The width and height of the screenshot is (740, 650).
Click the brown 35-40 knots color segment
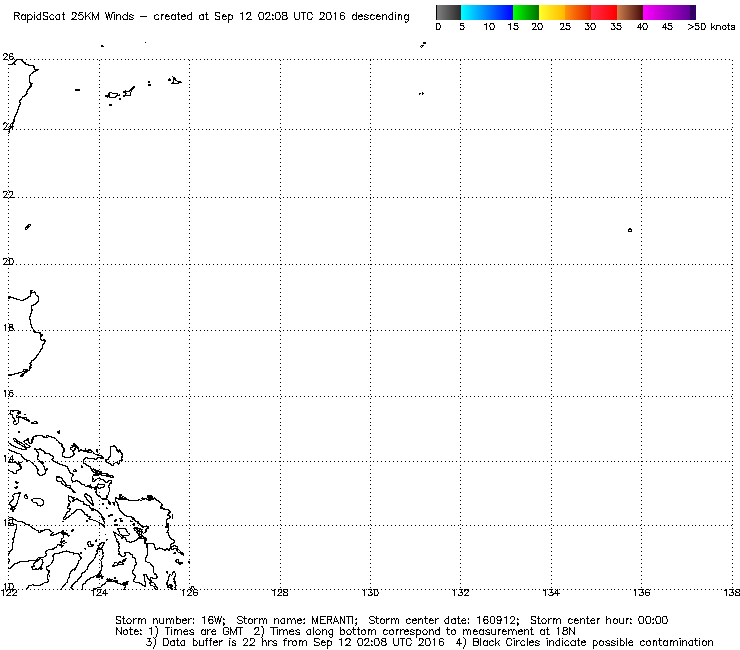(630, 12)
